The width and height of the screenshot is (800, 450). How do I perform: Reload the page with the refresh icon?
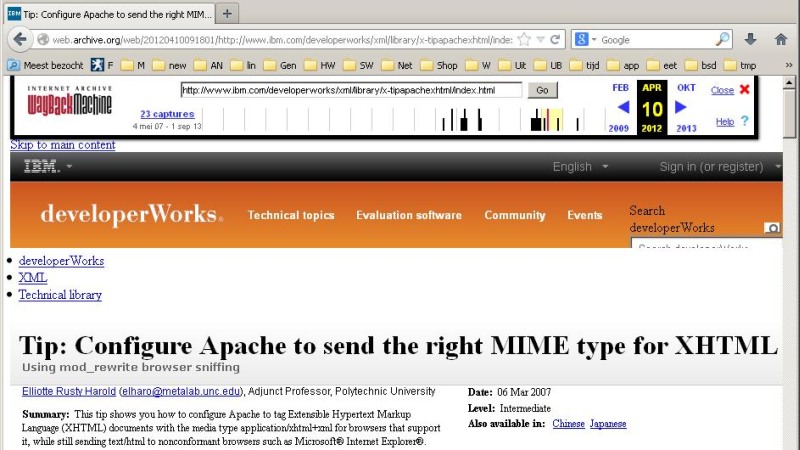(555, 39)
